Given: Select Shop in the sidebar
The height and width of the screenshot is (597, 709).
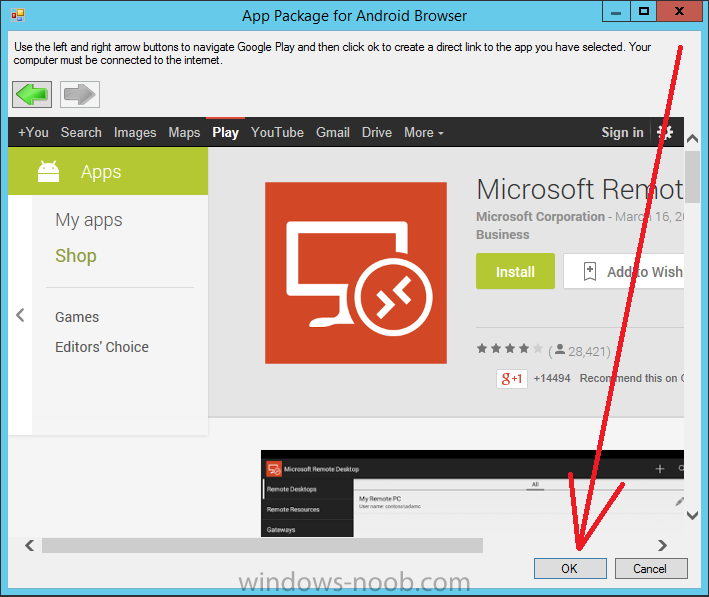Looking at the screenshot, I should click(76, 256).
